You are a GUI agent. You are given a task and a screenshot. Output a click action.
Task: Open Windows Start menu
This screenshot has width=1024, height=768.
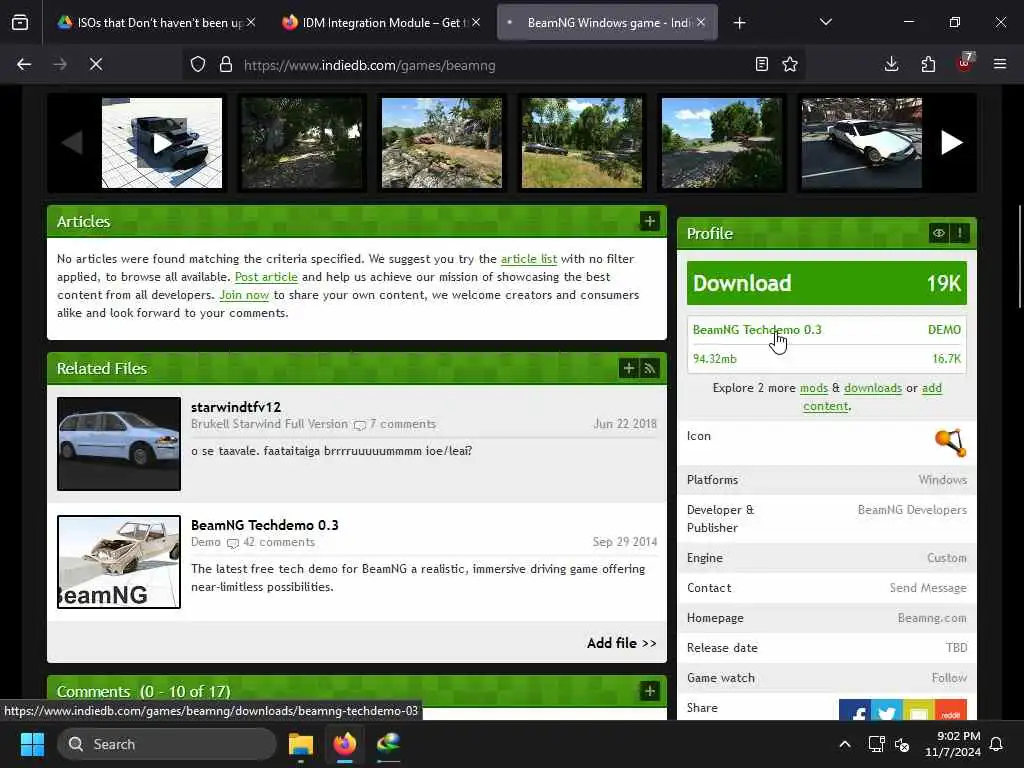(32, 744)
